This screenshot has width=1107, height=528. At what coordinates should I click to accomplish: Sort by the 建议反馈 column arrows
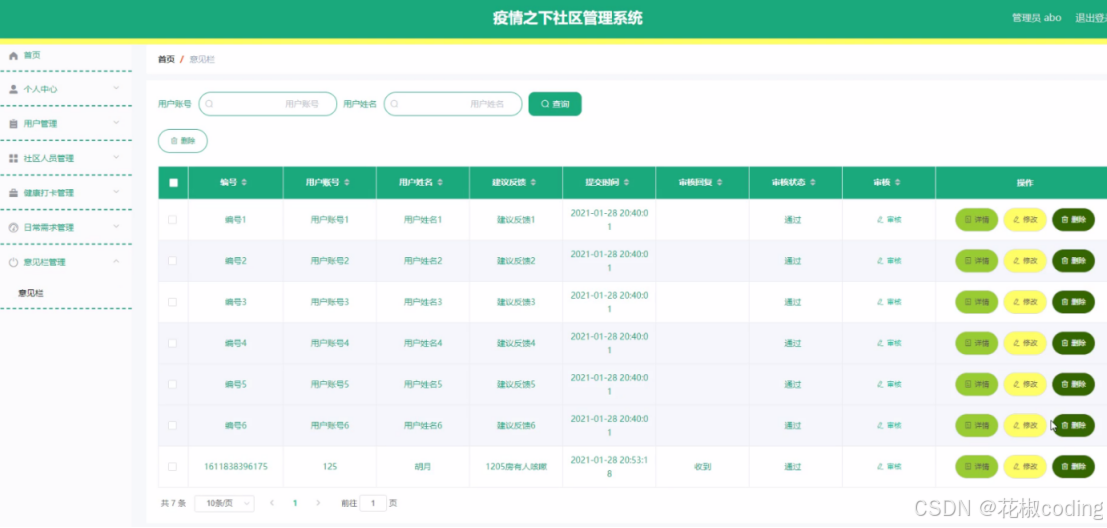point(533,182)
